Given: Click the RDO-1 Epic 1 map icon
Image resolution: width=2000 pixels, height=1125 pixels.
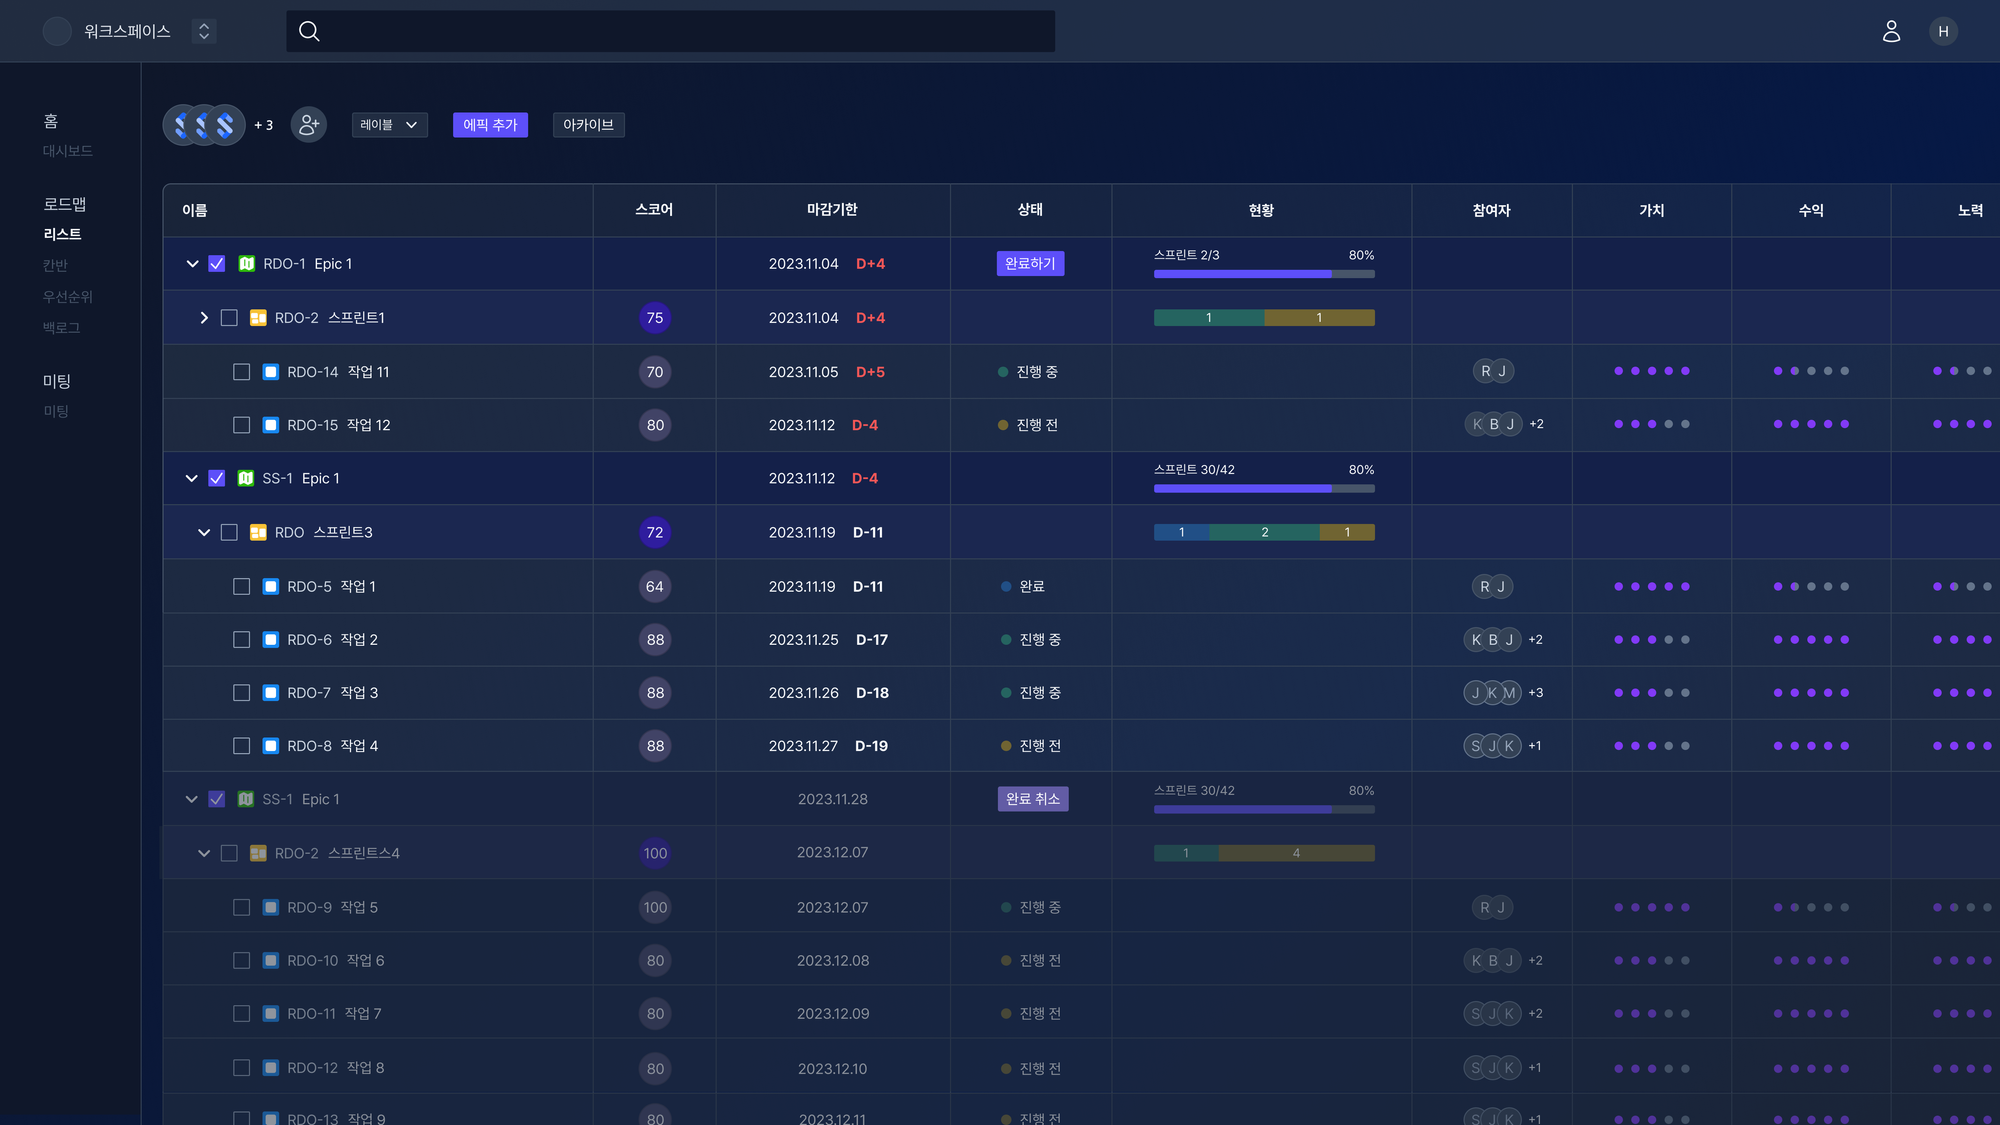Looking at the screenshot, I should click(246, 264).
